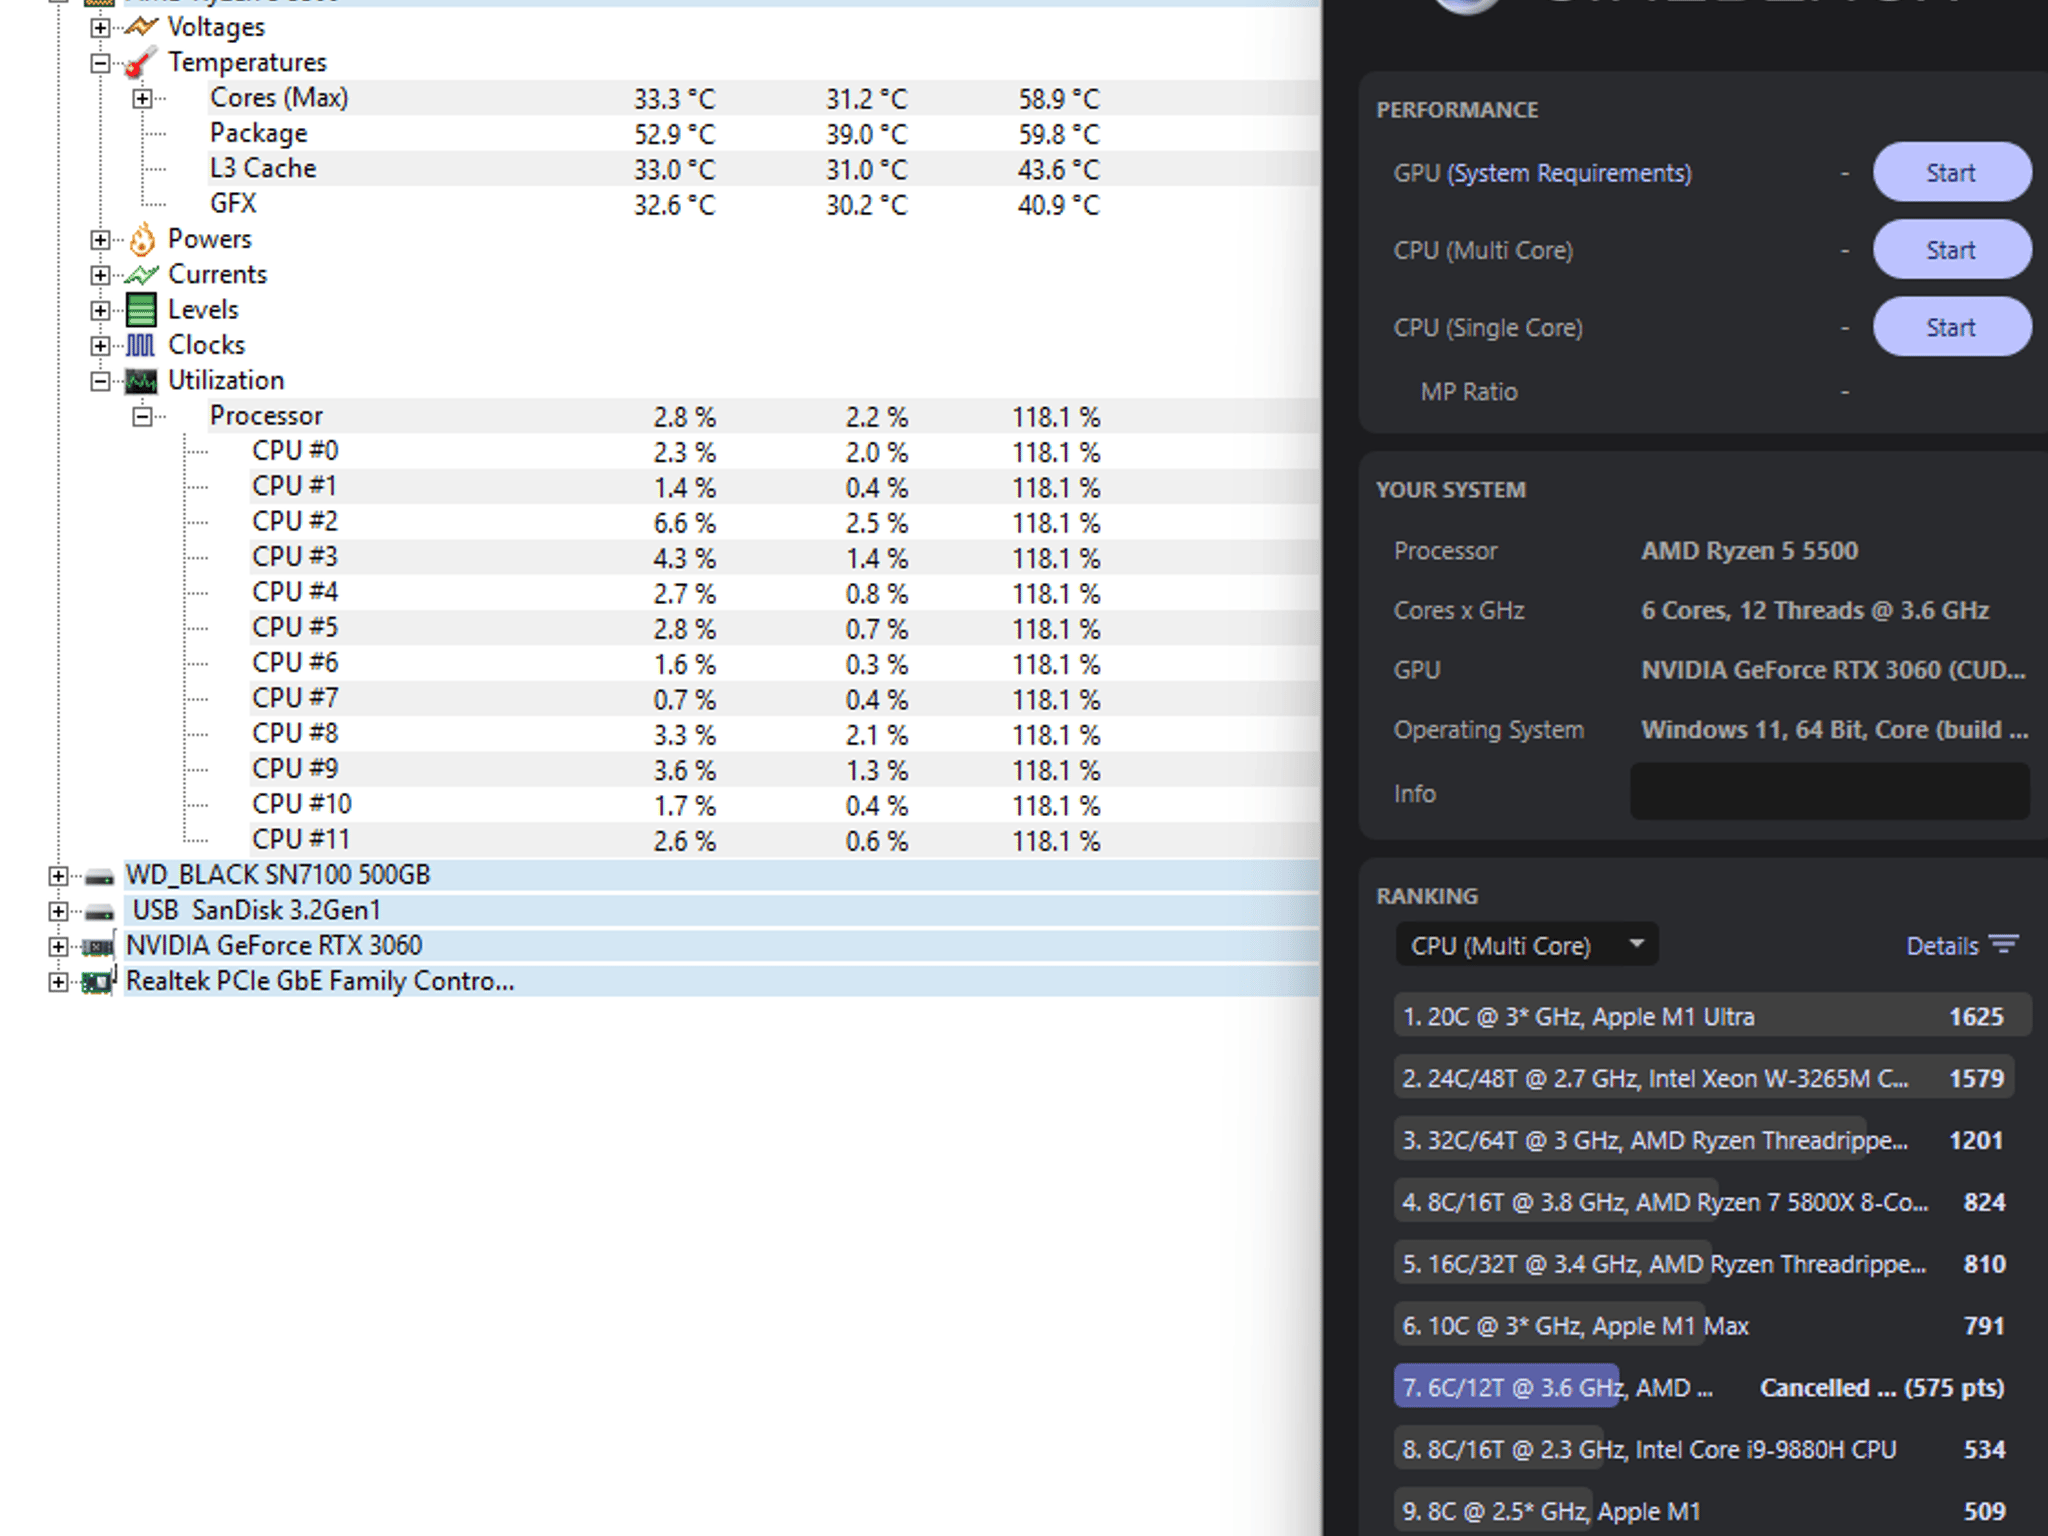Click the Utilization monitor icon
This screenshot has width=2048, height=1536.
141,381
